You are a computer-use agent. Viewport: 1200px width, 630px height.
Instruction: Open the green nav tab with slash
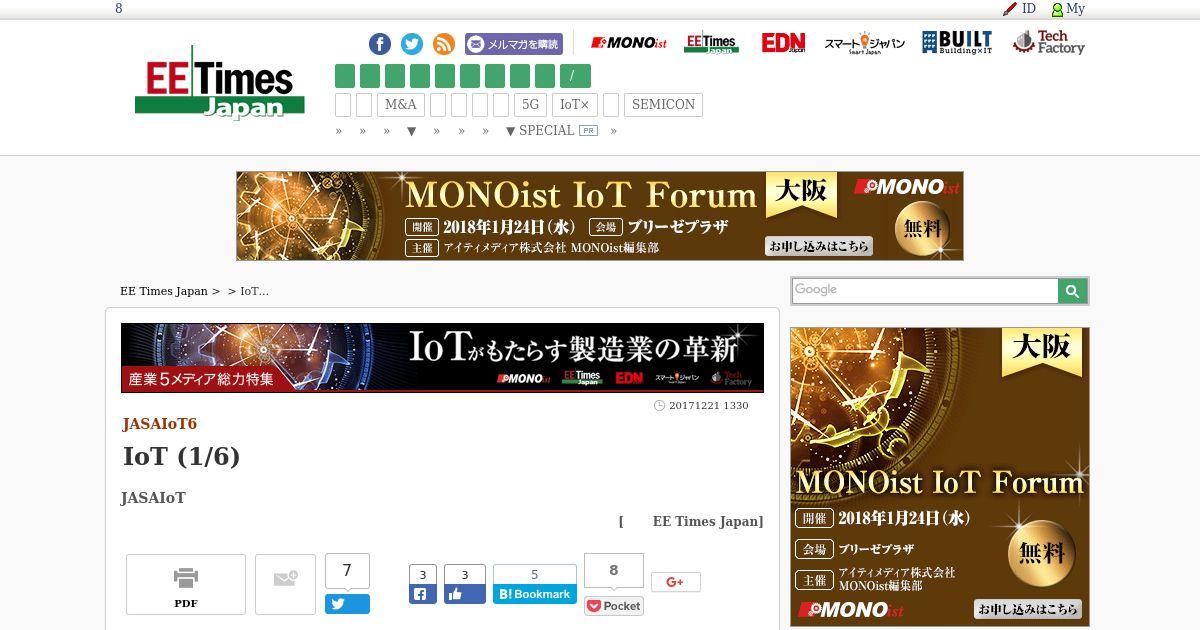[x=575, y=76]
